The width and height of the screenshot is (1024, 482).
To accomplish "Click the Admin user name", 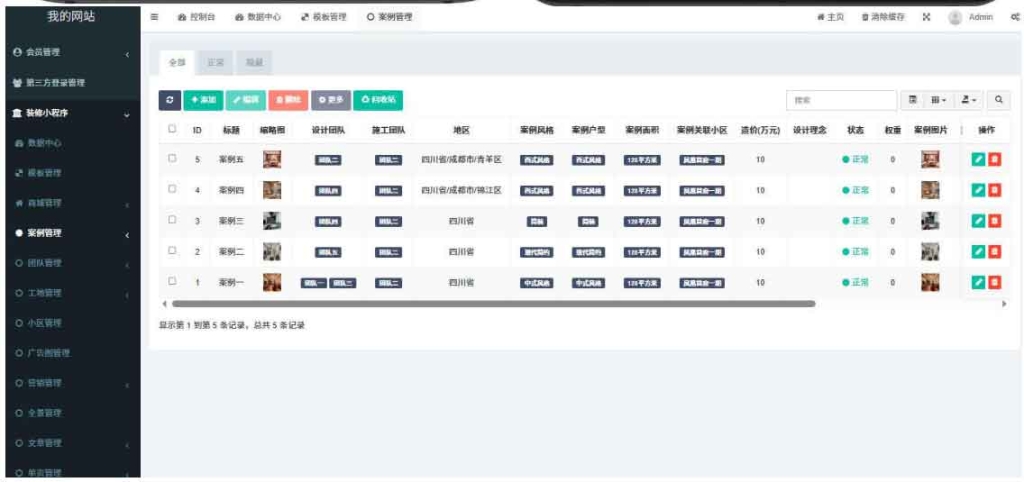I will (x=981, y=18).
